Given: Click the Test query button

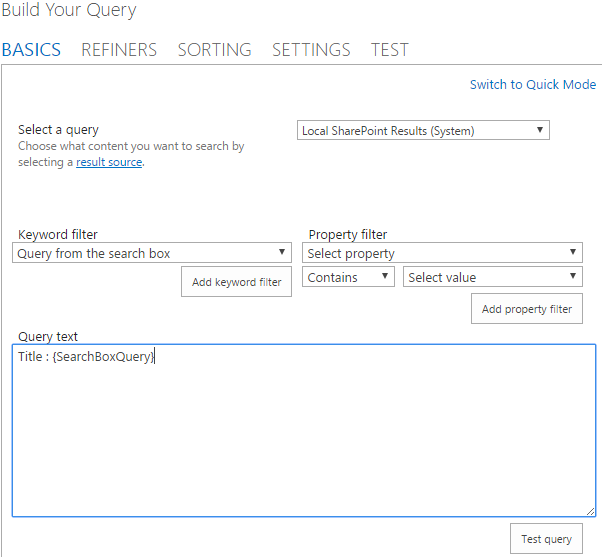Looking at the screenshot, I should [546, 539].
